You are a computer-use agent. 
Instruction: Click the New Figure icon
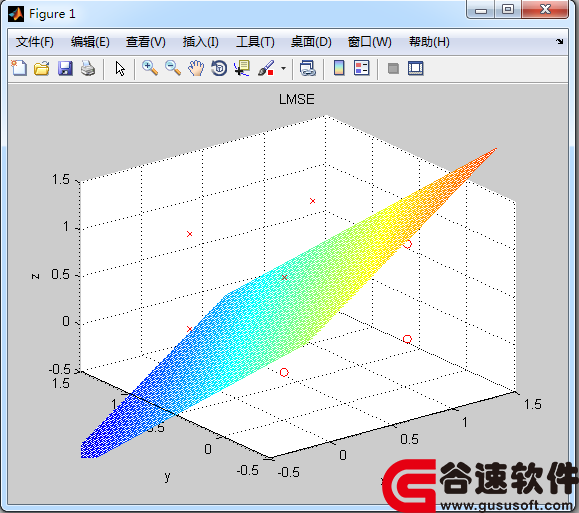tap(19, 68)
